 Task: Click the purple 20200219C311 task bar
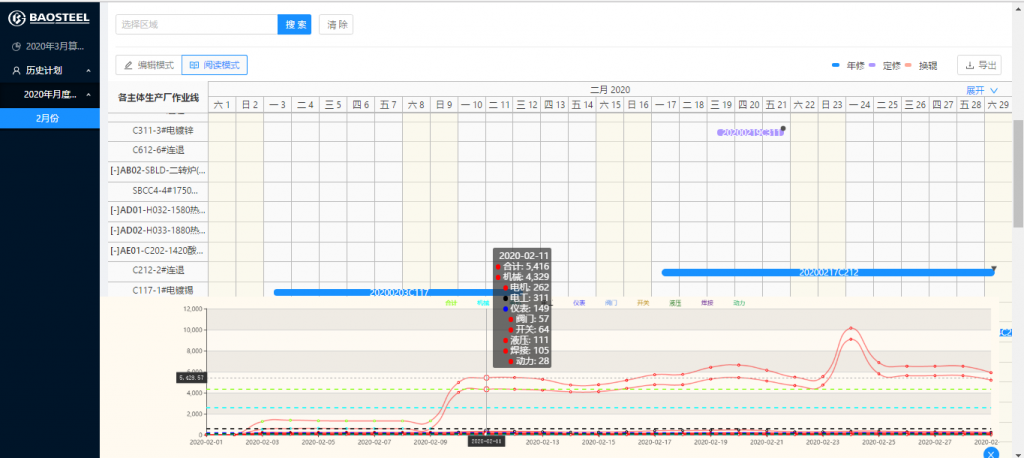click(750, 133)
